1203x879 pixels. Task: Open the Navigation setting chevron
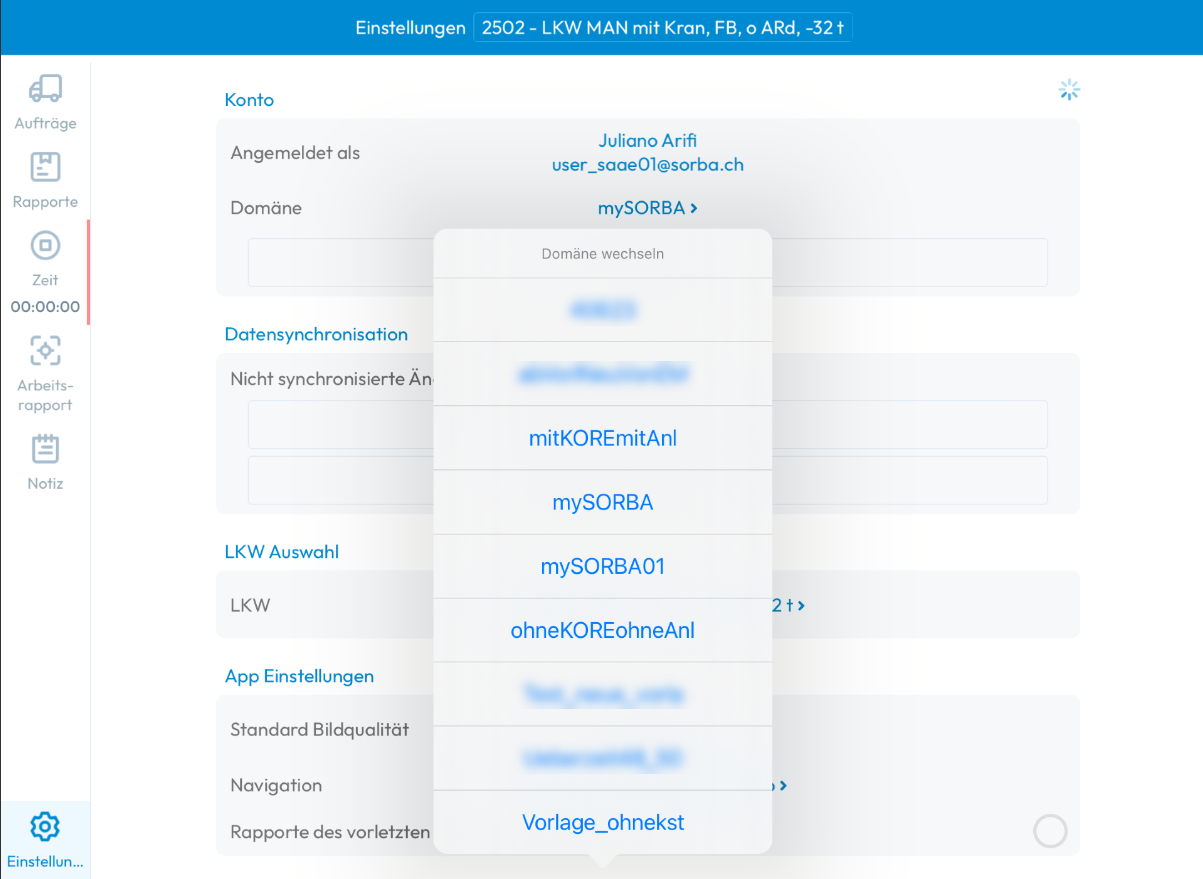(x=783, y=786)
